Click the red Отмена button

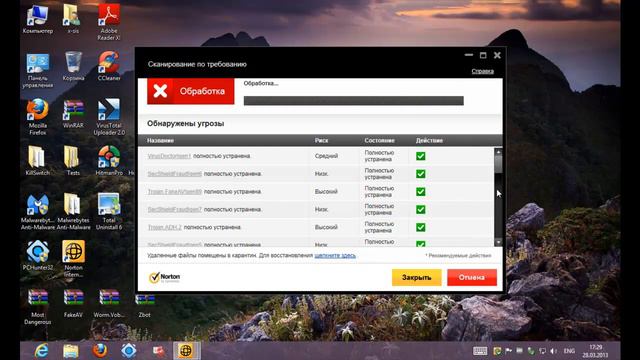tap(472, 278)
